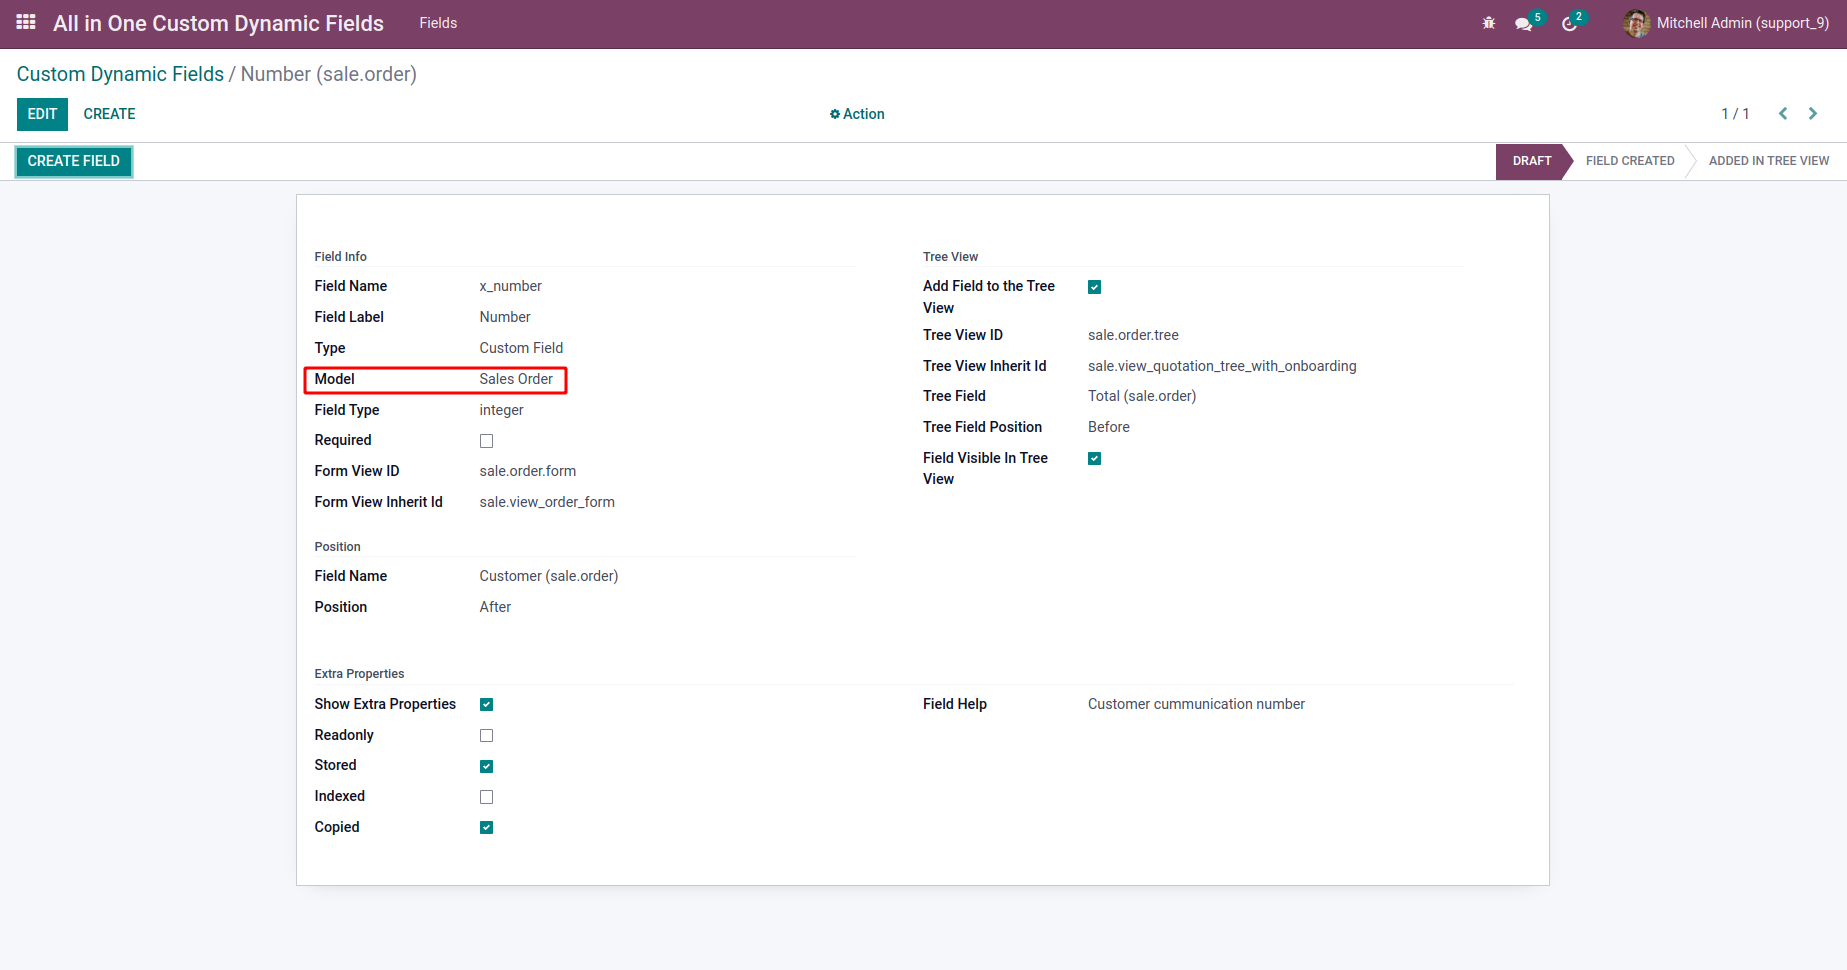Open Custom Dynamic Fields breadcrumb link
Image resolution: width=1847 pixels, height=970 pixels.
[x=120, y=74]
